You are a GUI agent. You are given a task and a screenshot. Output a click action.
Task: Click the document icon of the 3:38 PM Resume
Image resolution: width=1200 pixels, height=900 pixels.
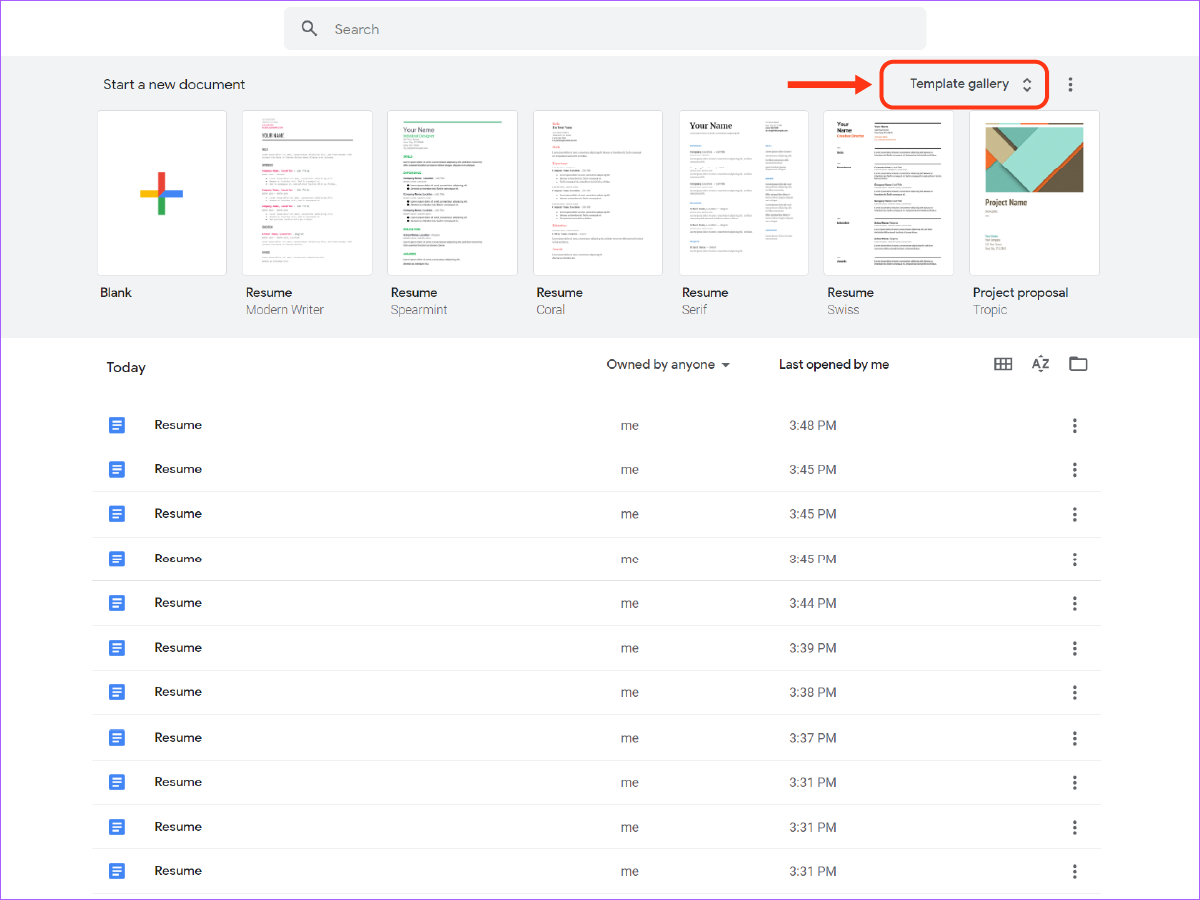[117, 692]
